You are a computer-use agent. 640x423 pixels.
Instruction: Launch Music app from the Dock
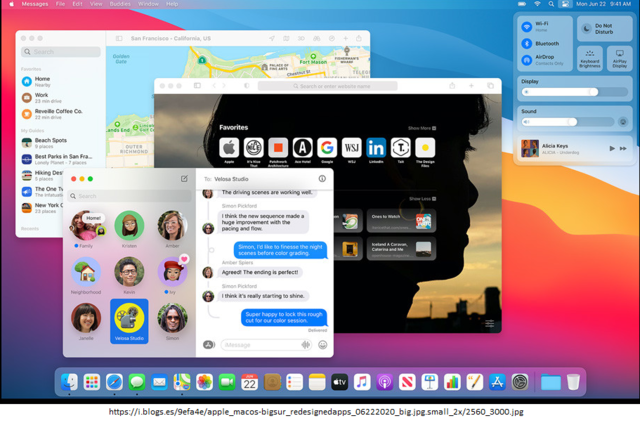pyautogui.click(x=362, y=383)
